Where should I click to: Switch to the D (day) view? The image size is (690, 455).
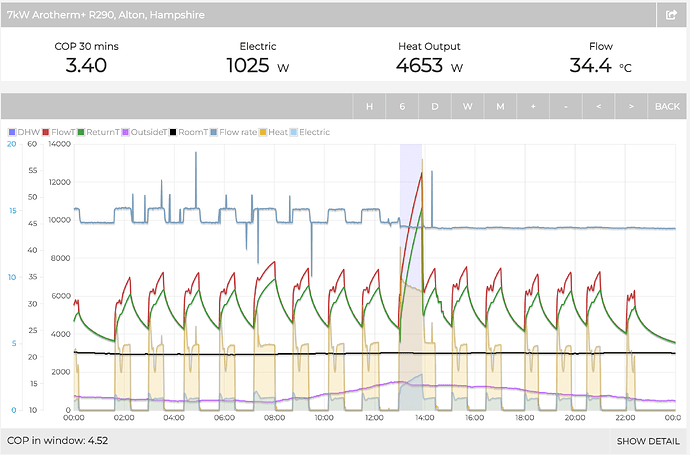click(435, 106)
